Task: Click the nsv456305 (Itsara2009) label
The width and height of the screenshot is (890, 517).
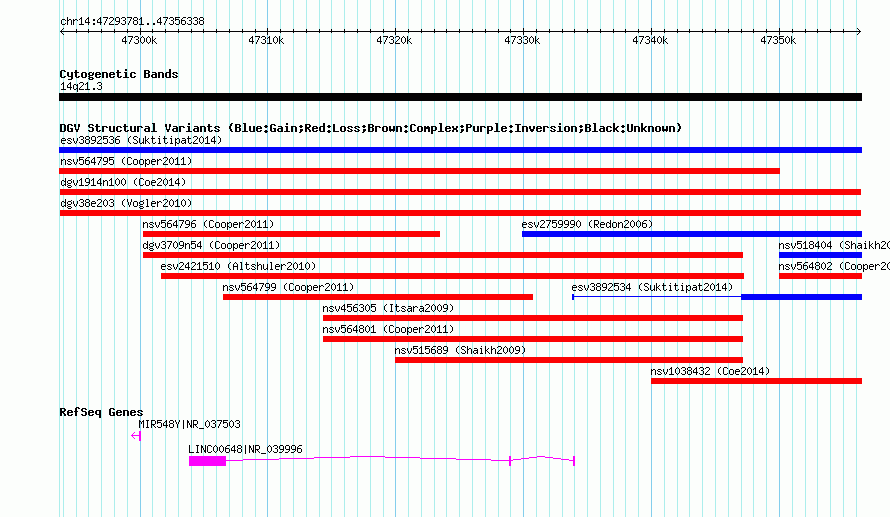Action: click(x=388, y=308)
